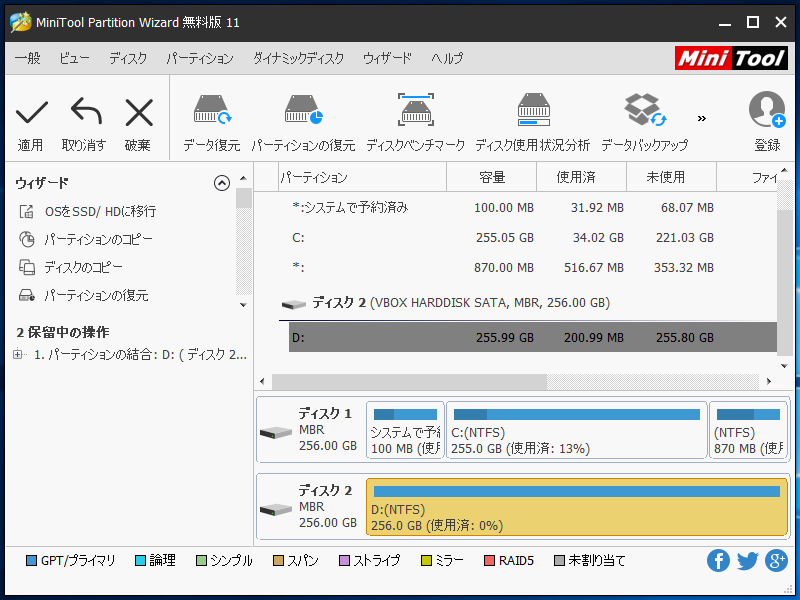The height and width of the screenshot is (600, 800).
Task: Start パーティションのコピー wizard
Action: tap(85, 239)
